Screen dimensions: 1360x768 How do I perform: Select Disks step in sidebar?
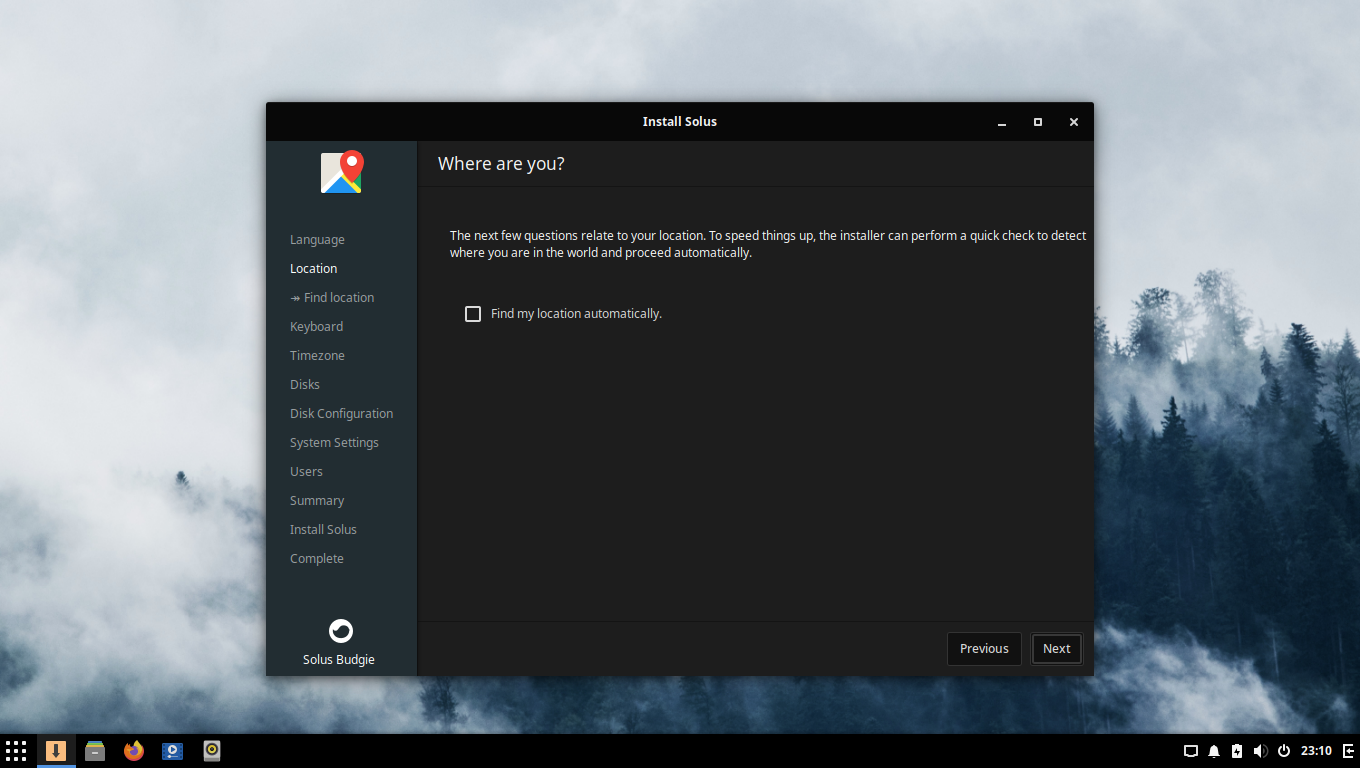(x=305, y=385)
